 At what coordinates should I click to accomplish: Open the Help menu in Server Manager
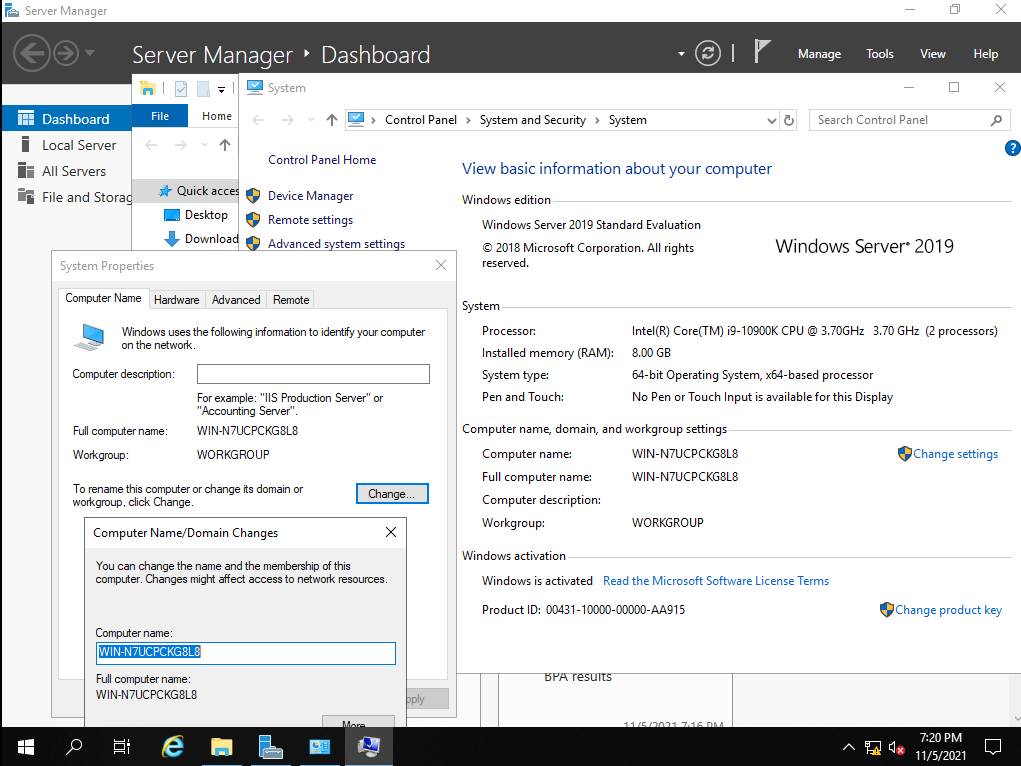coord(985,54)
